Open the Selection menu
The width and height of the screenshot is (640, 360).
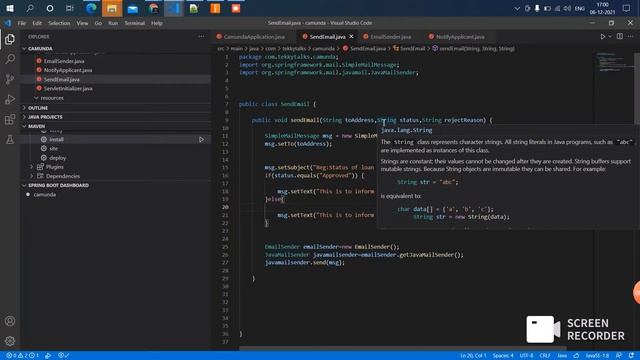point(59,23)
